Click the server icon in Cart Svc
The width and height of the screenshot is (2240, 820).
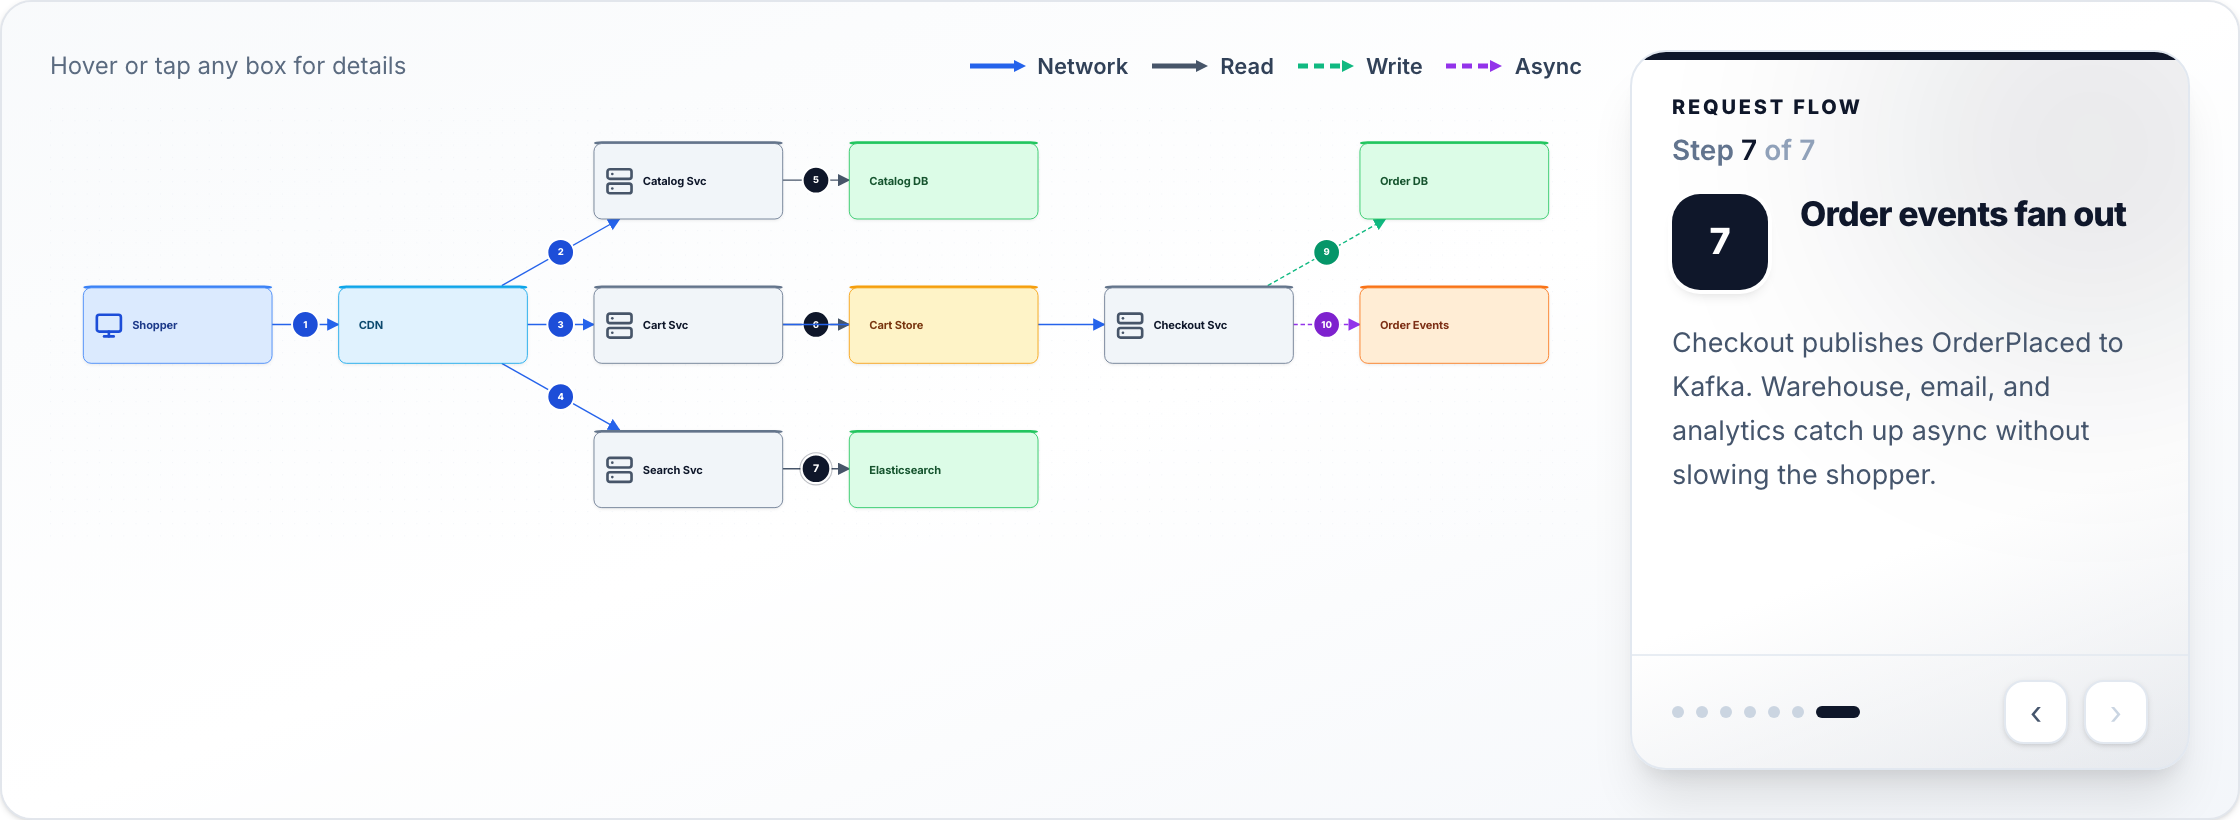619,325
